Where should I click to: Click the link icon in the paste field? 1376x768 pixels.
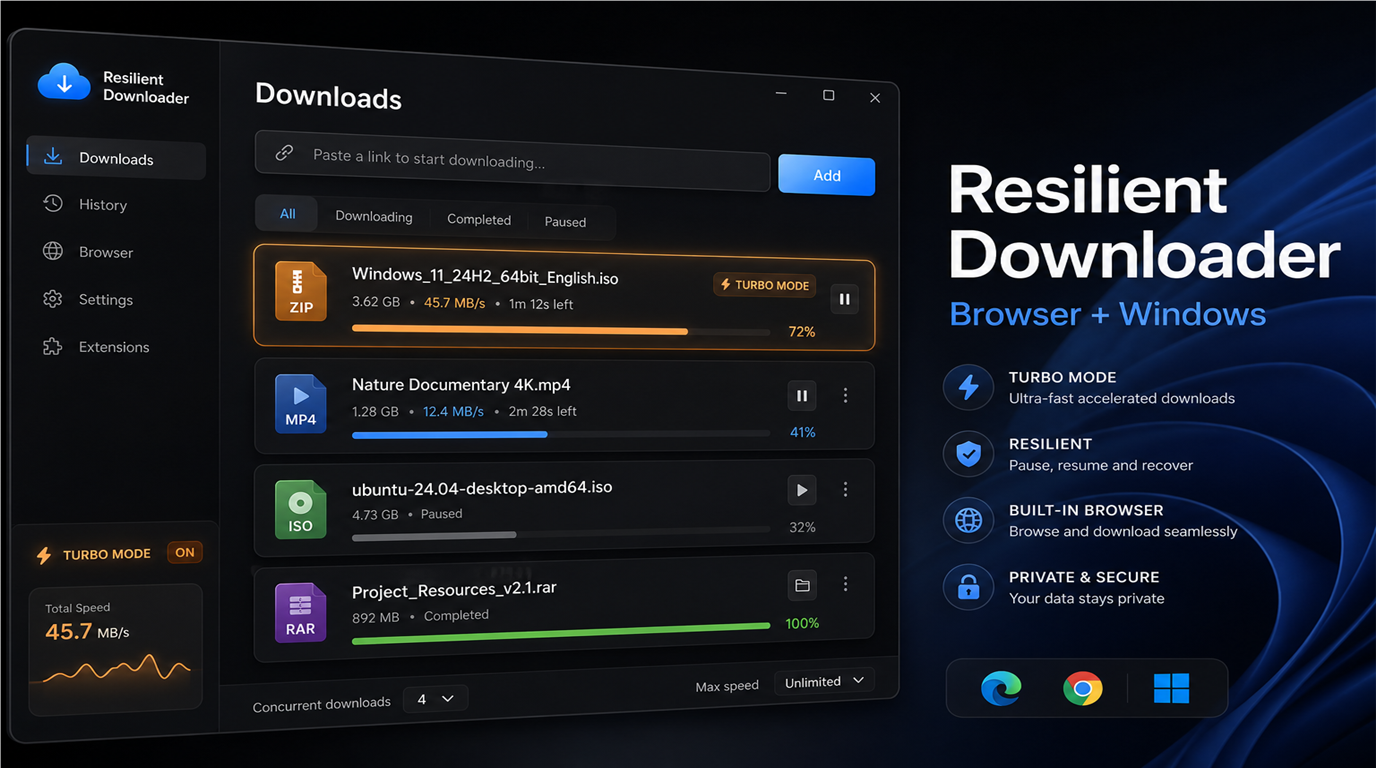pos(284,153)
